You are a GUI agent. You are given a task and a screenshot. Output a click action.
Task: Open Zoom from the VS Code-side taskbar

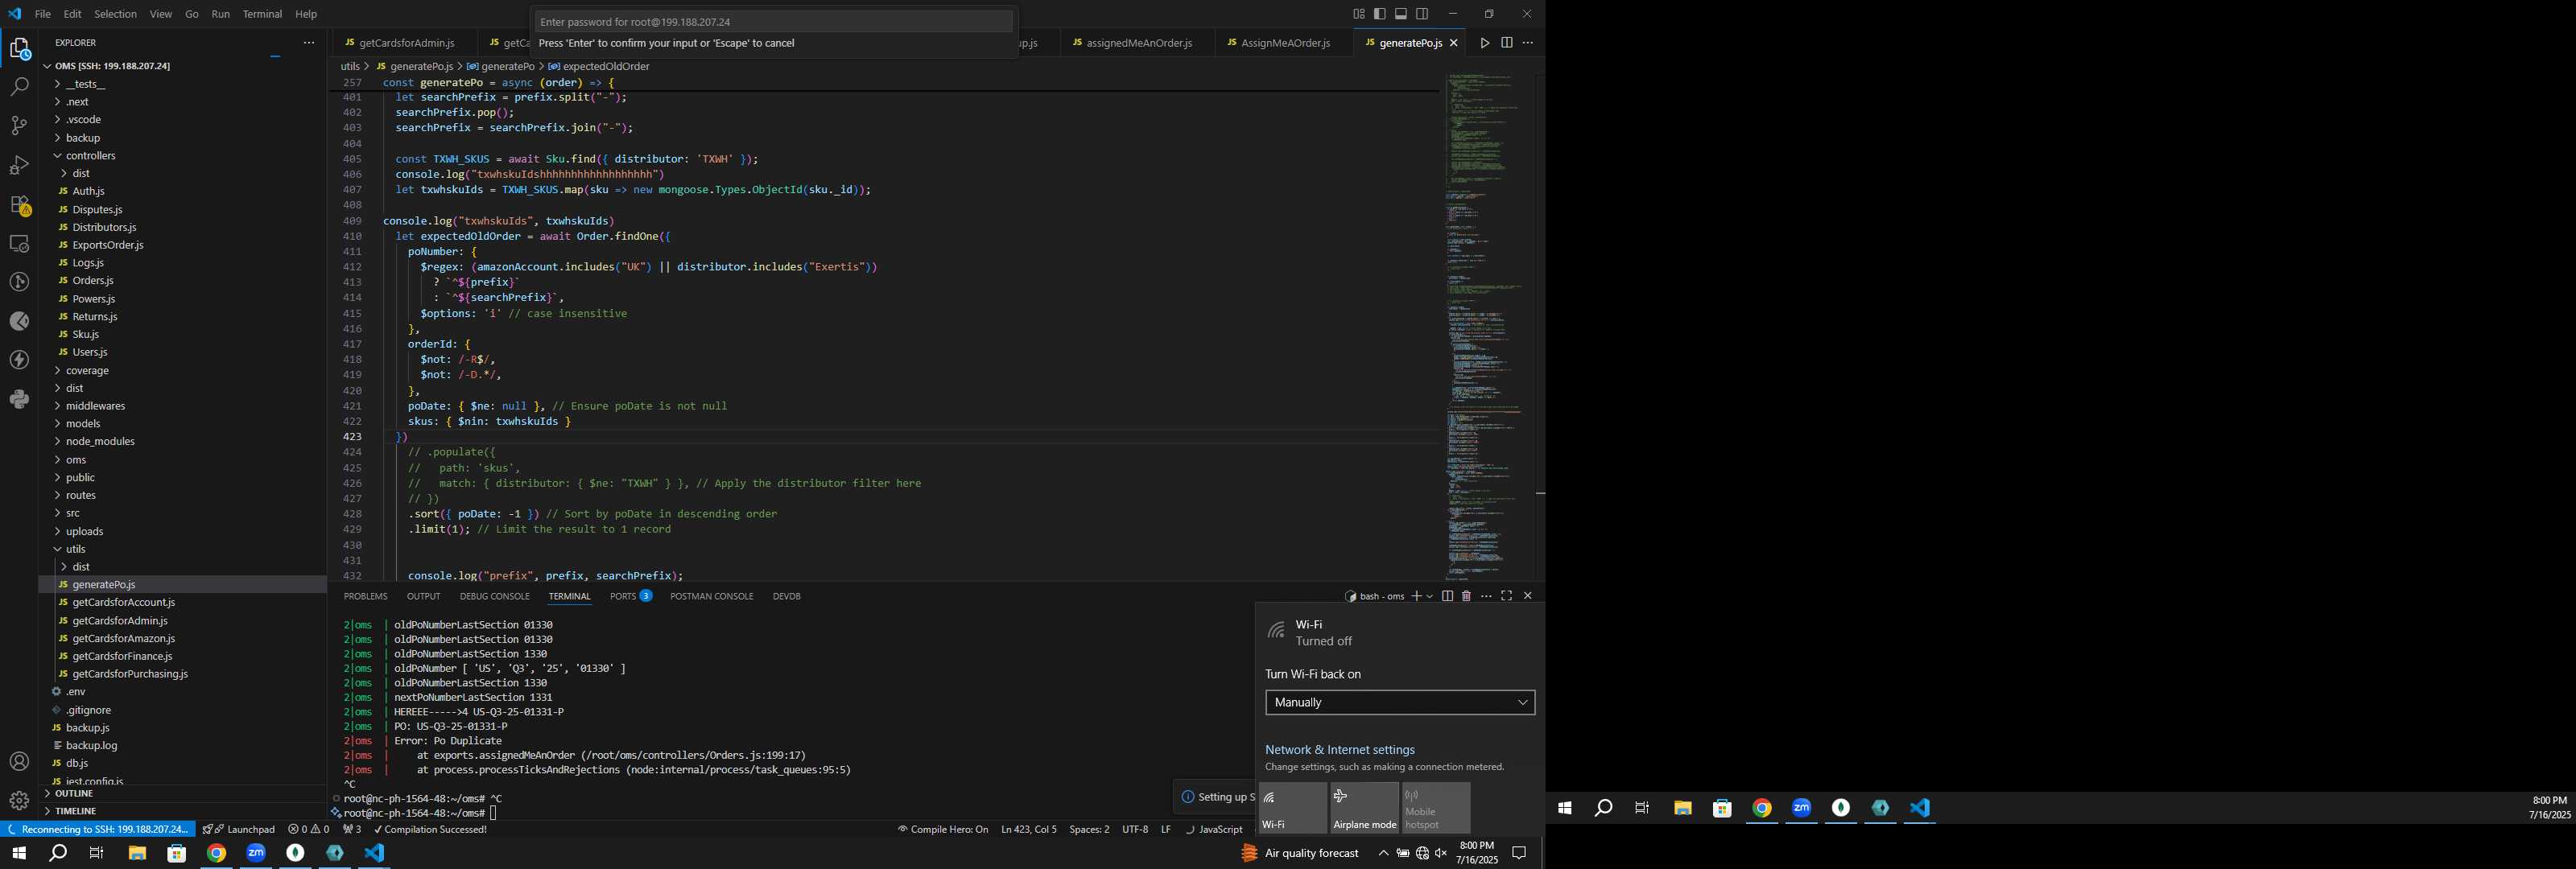(256, 853)
